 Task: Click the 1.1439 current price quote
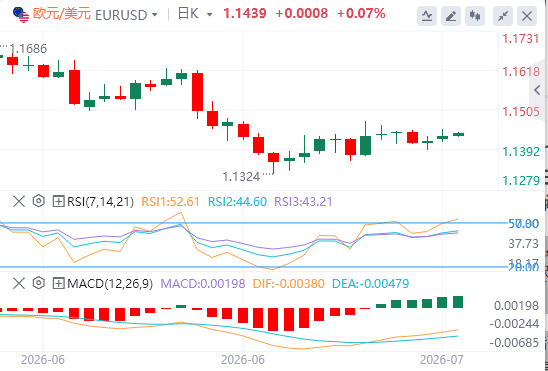coord(245,14)
